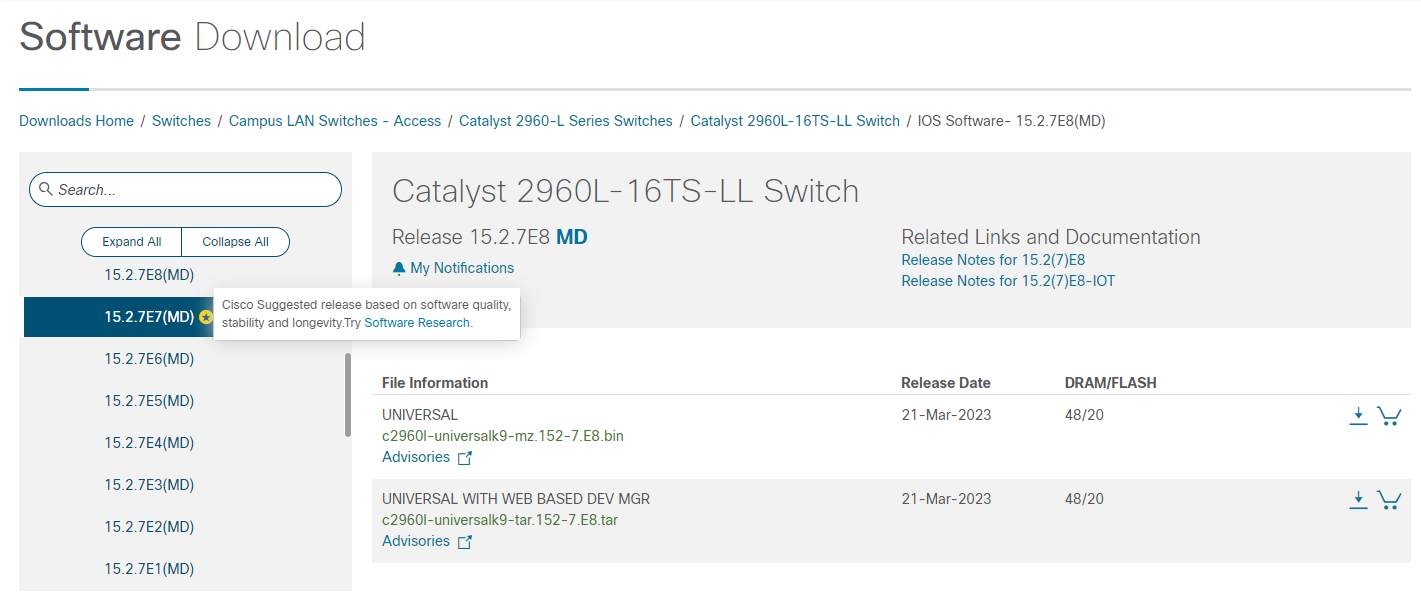1421x593 pixels.
Task: Navigate to Campus LAN Switches - Access
Action: 335,121
